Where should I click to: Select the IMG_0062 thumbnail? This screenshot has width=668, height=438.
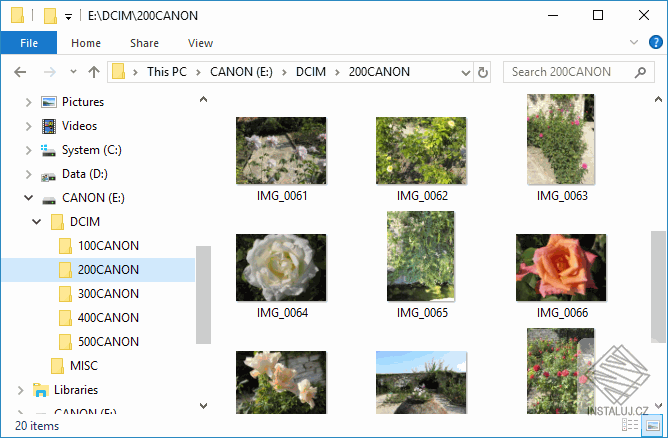pyautogui.click(x=421, y=151)
